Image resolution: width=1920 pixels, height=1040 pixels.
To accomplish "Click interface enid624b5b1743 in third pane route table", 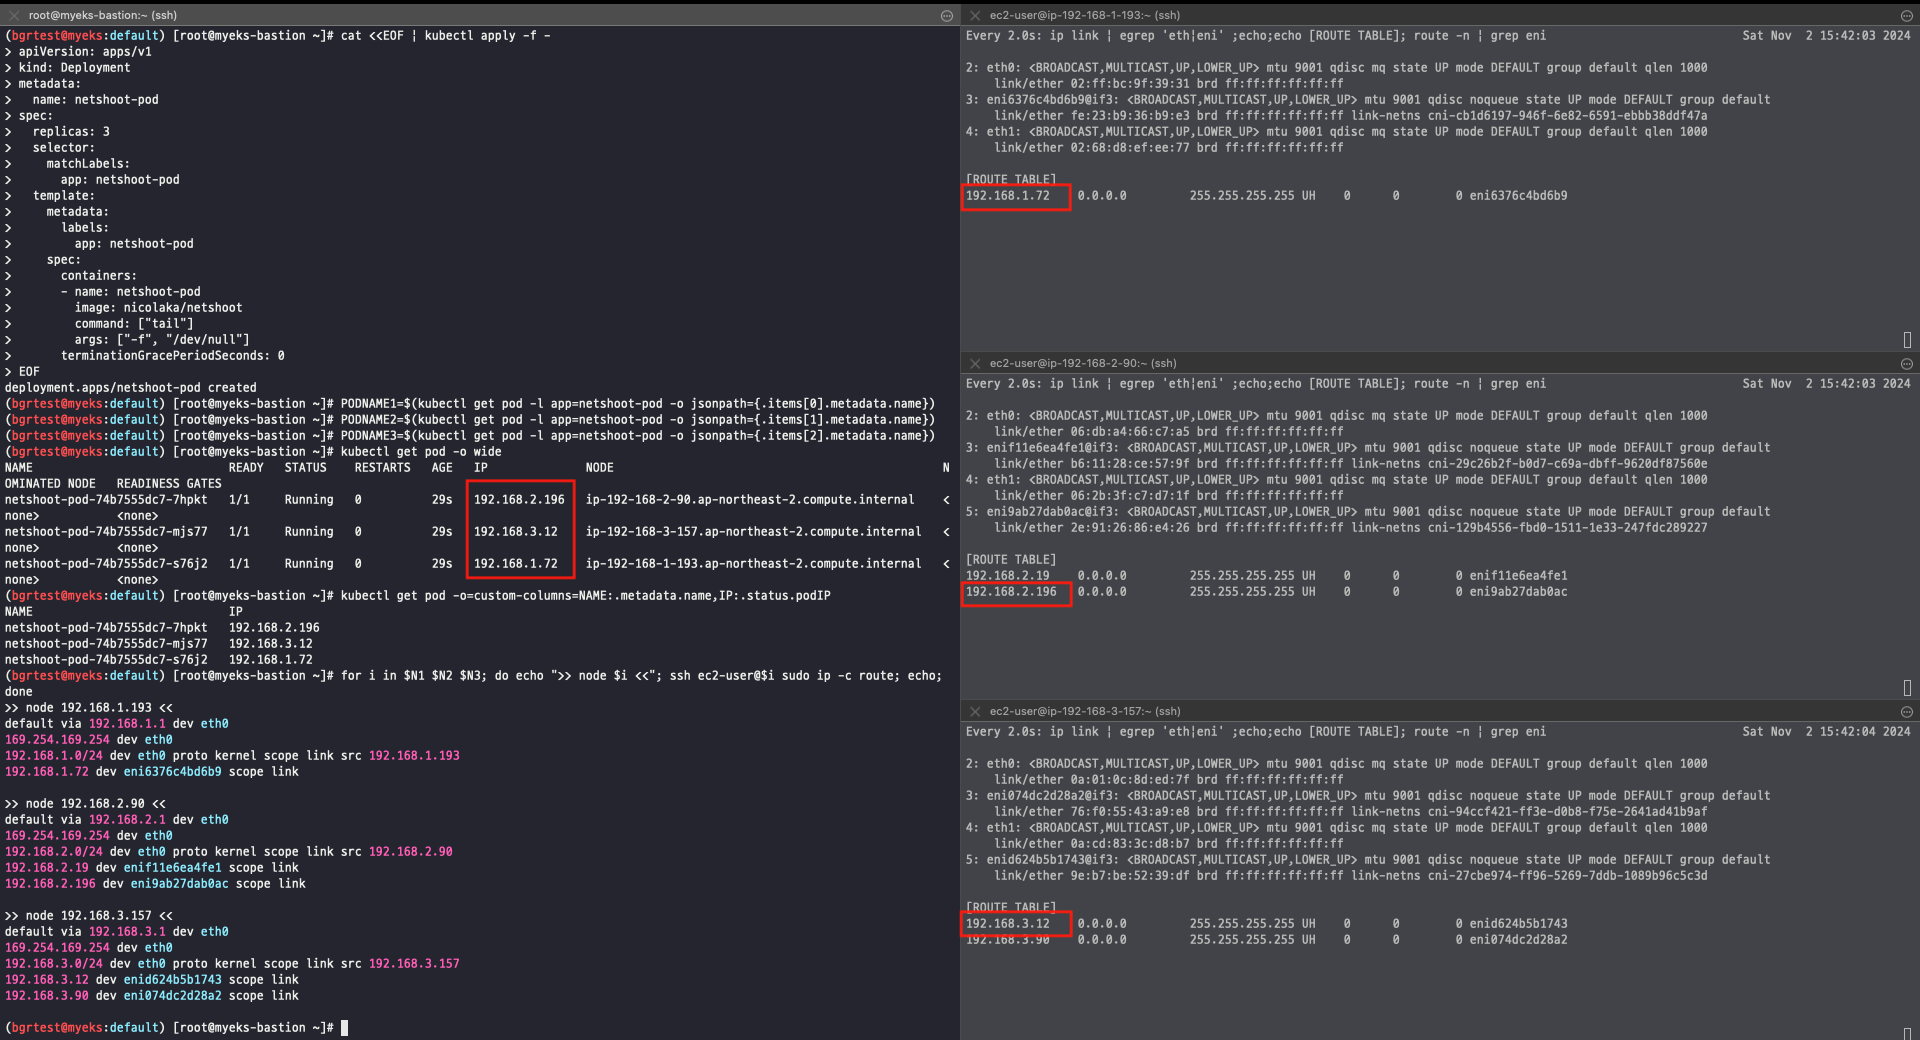I will [1518, 923].
